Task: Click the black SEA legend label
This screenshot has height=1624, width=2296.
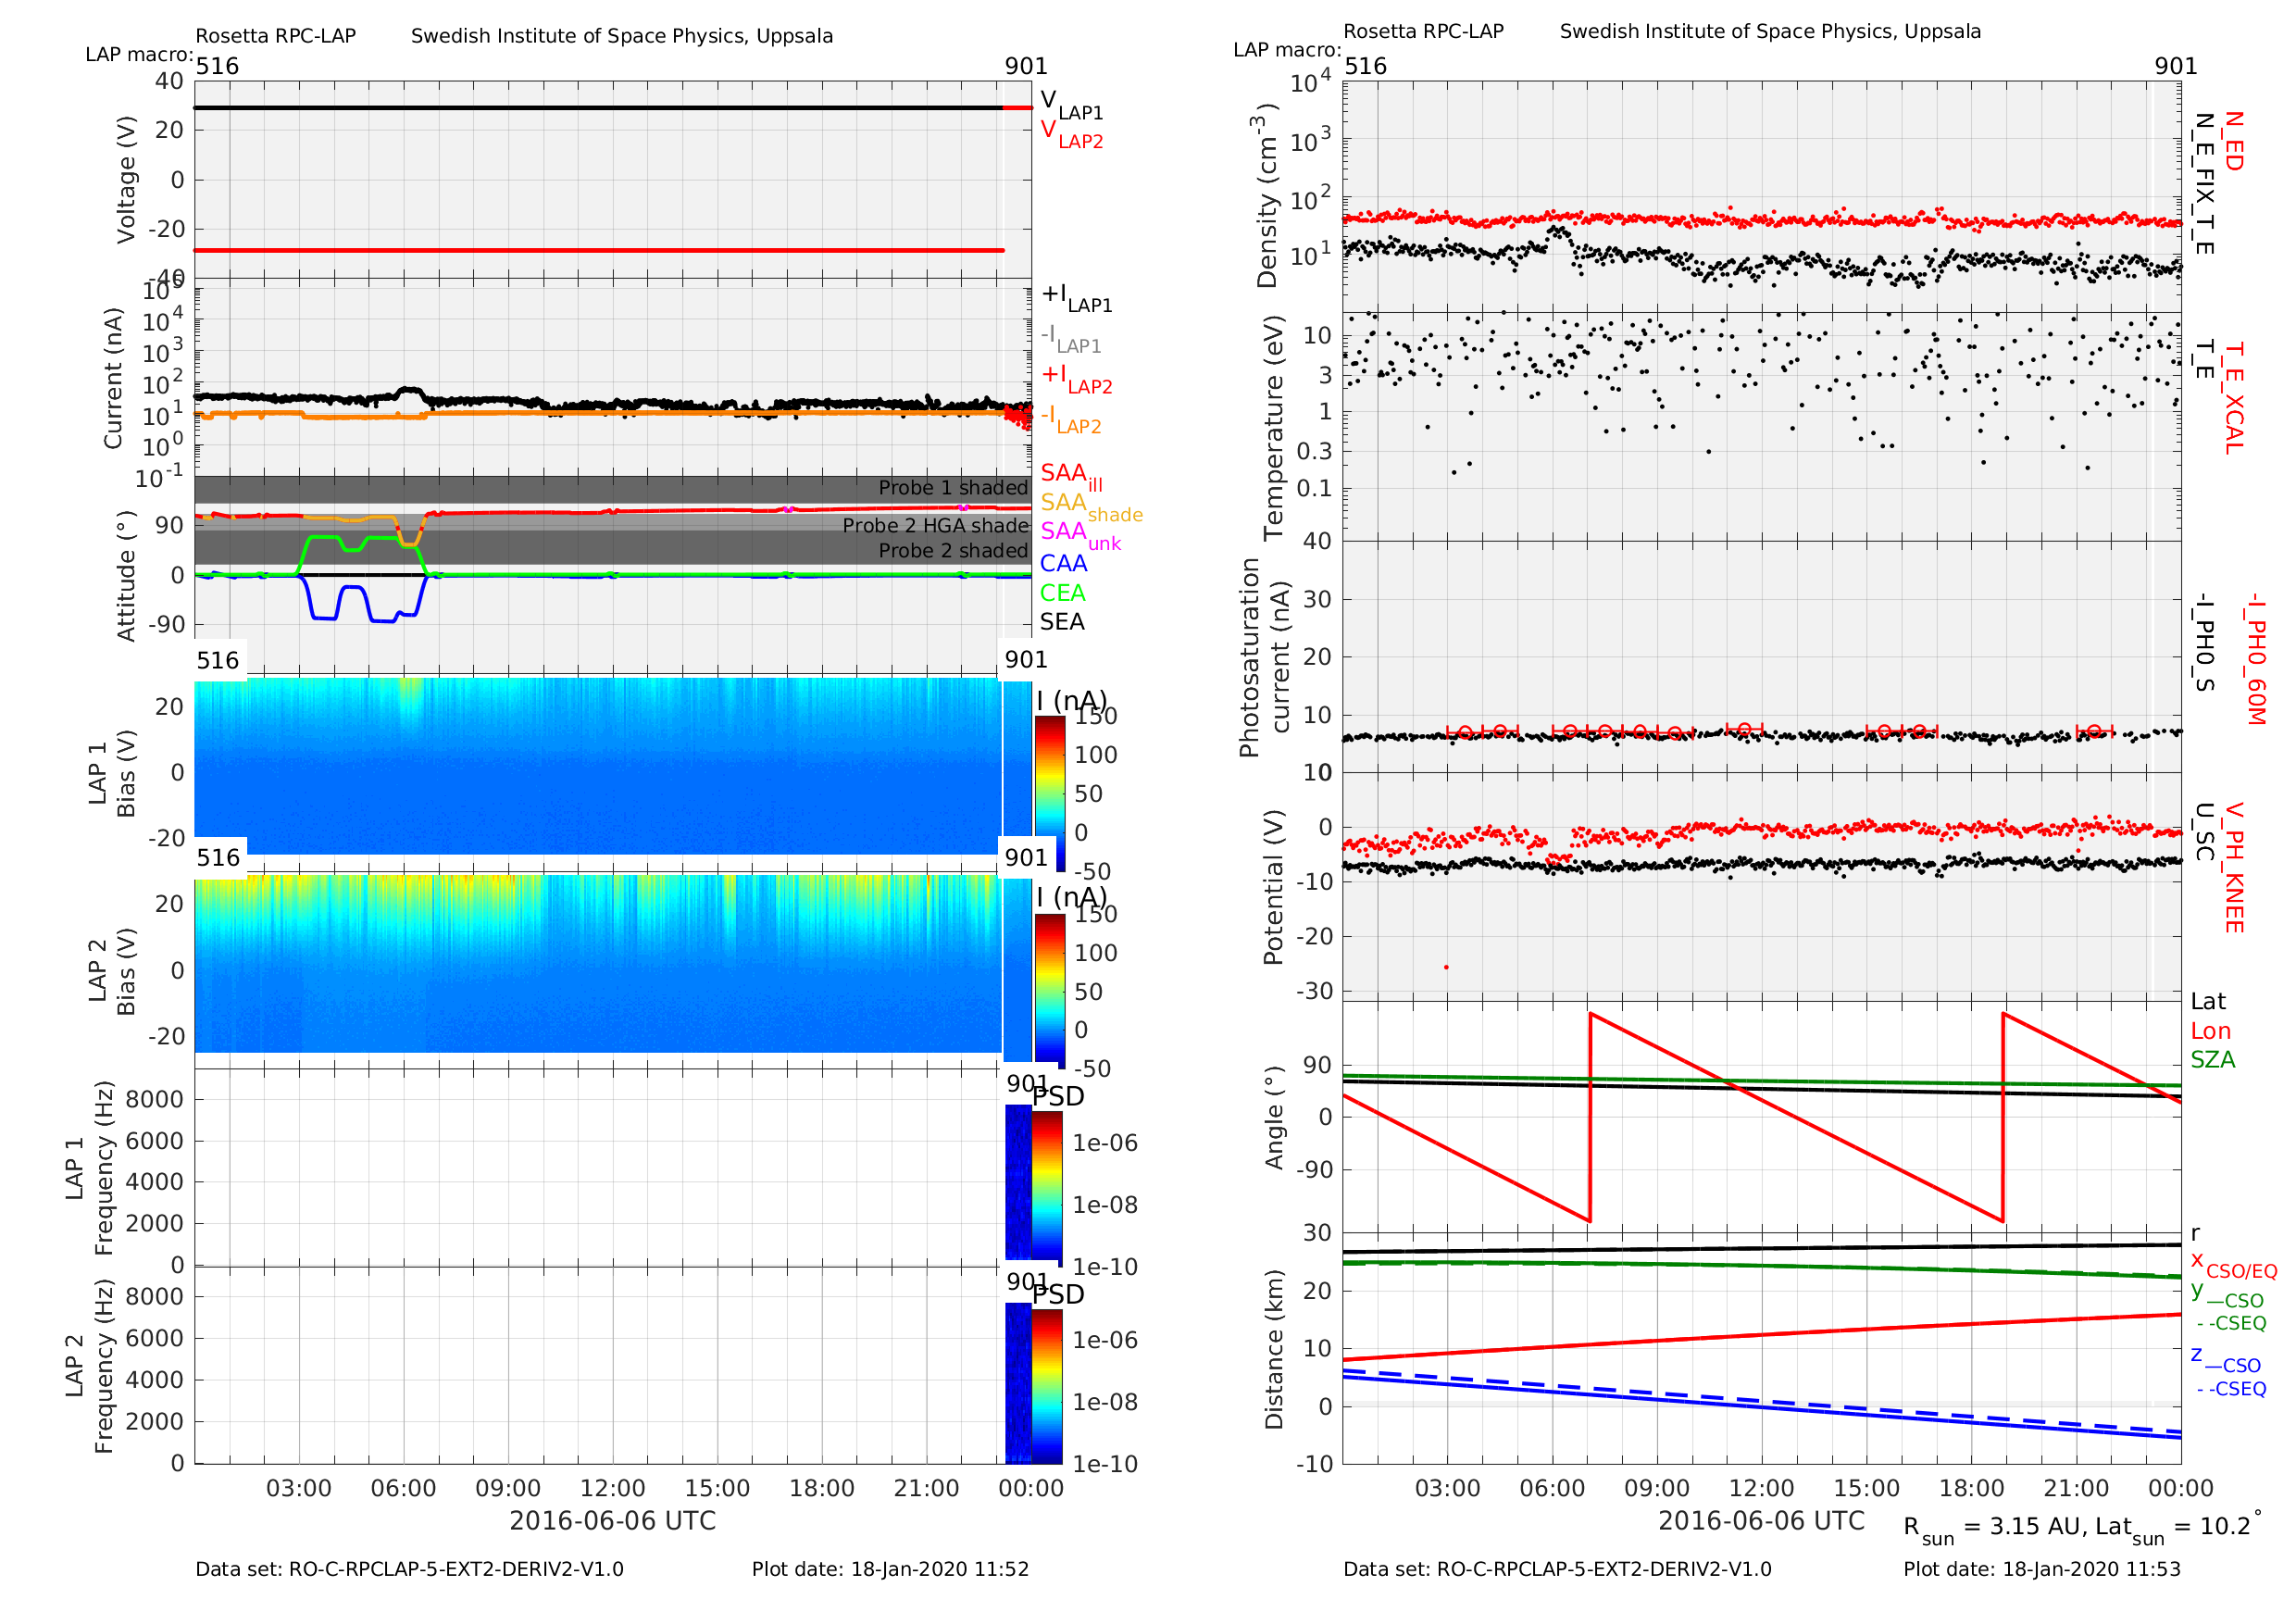Action: 1062,622
